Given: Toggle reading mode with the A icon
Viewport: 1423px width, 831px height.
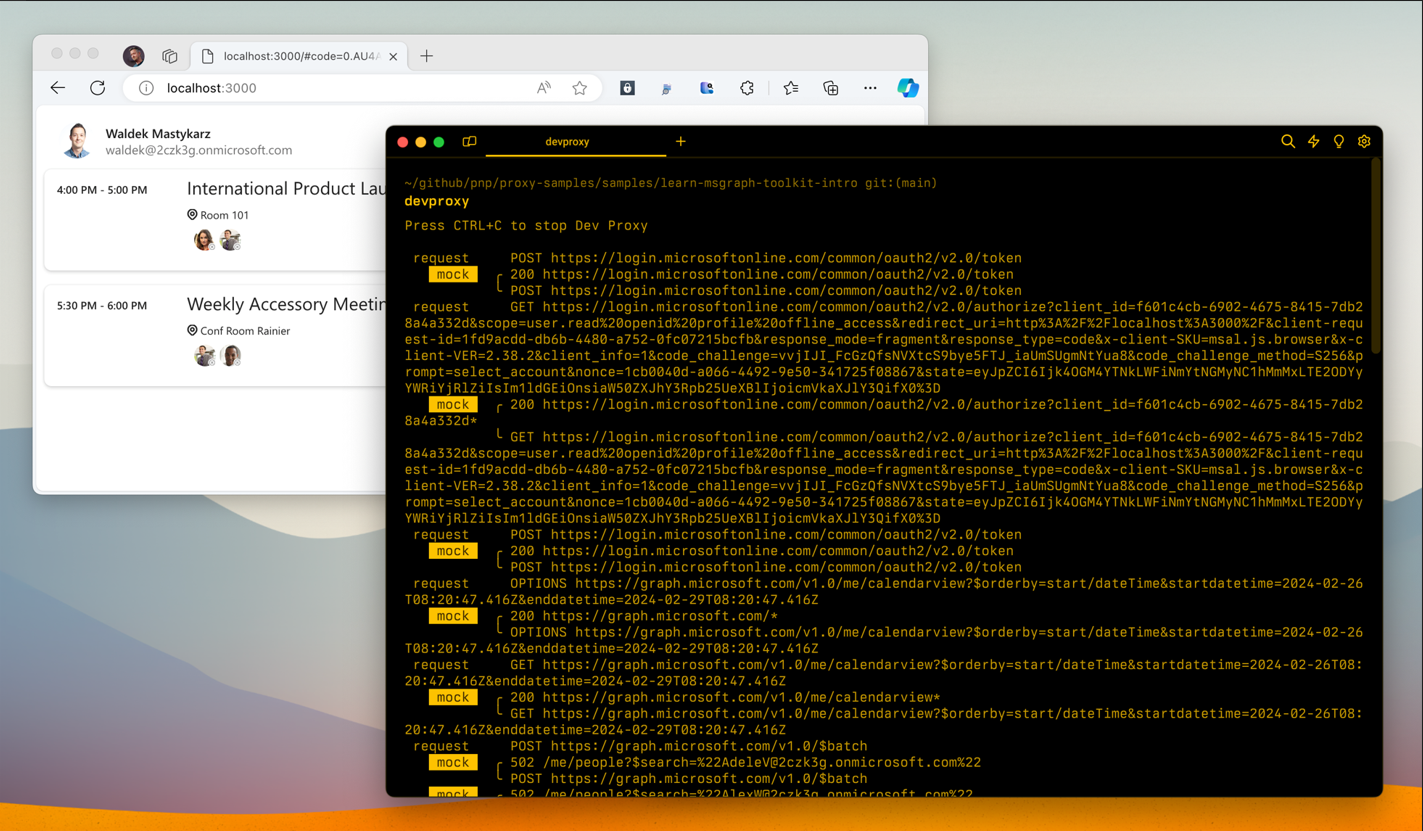Looking at the screenshot, I should click(x=543, y=88).
